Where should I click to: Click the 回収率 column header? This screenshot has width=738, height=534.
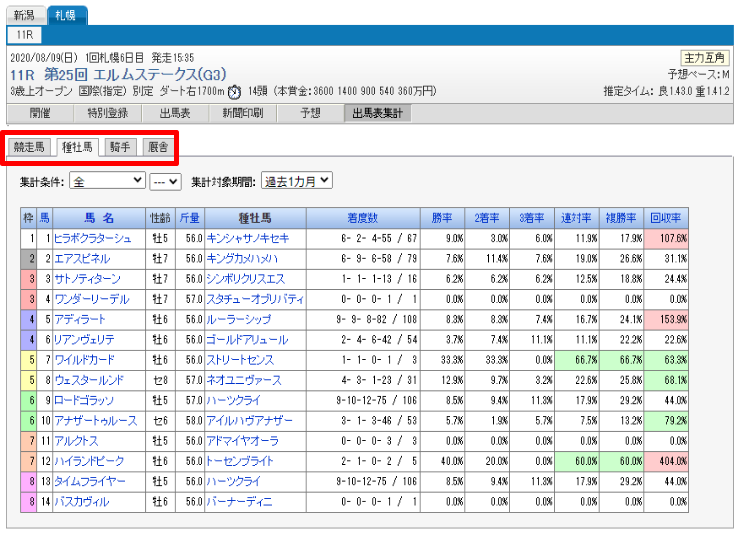665,217
